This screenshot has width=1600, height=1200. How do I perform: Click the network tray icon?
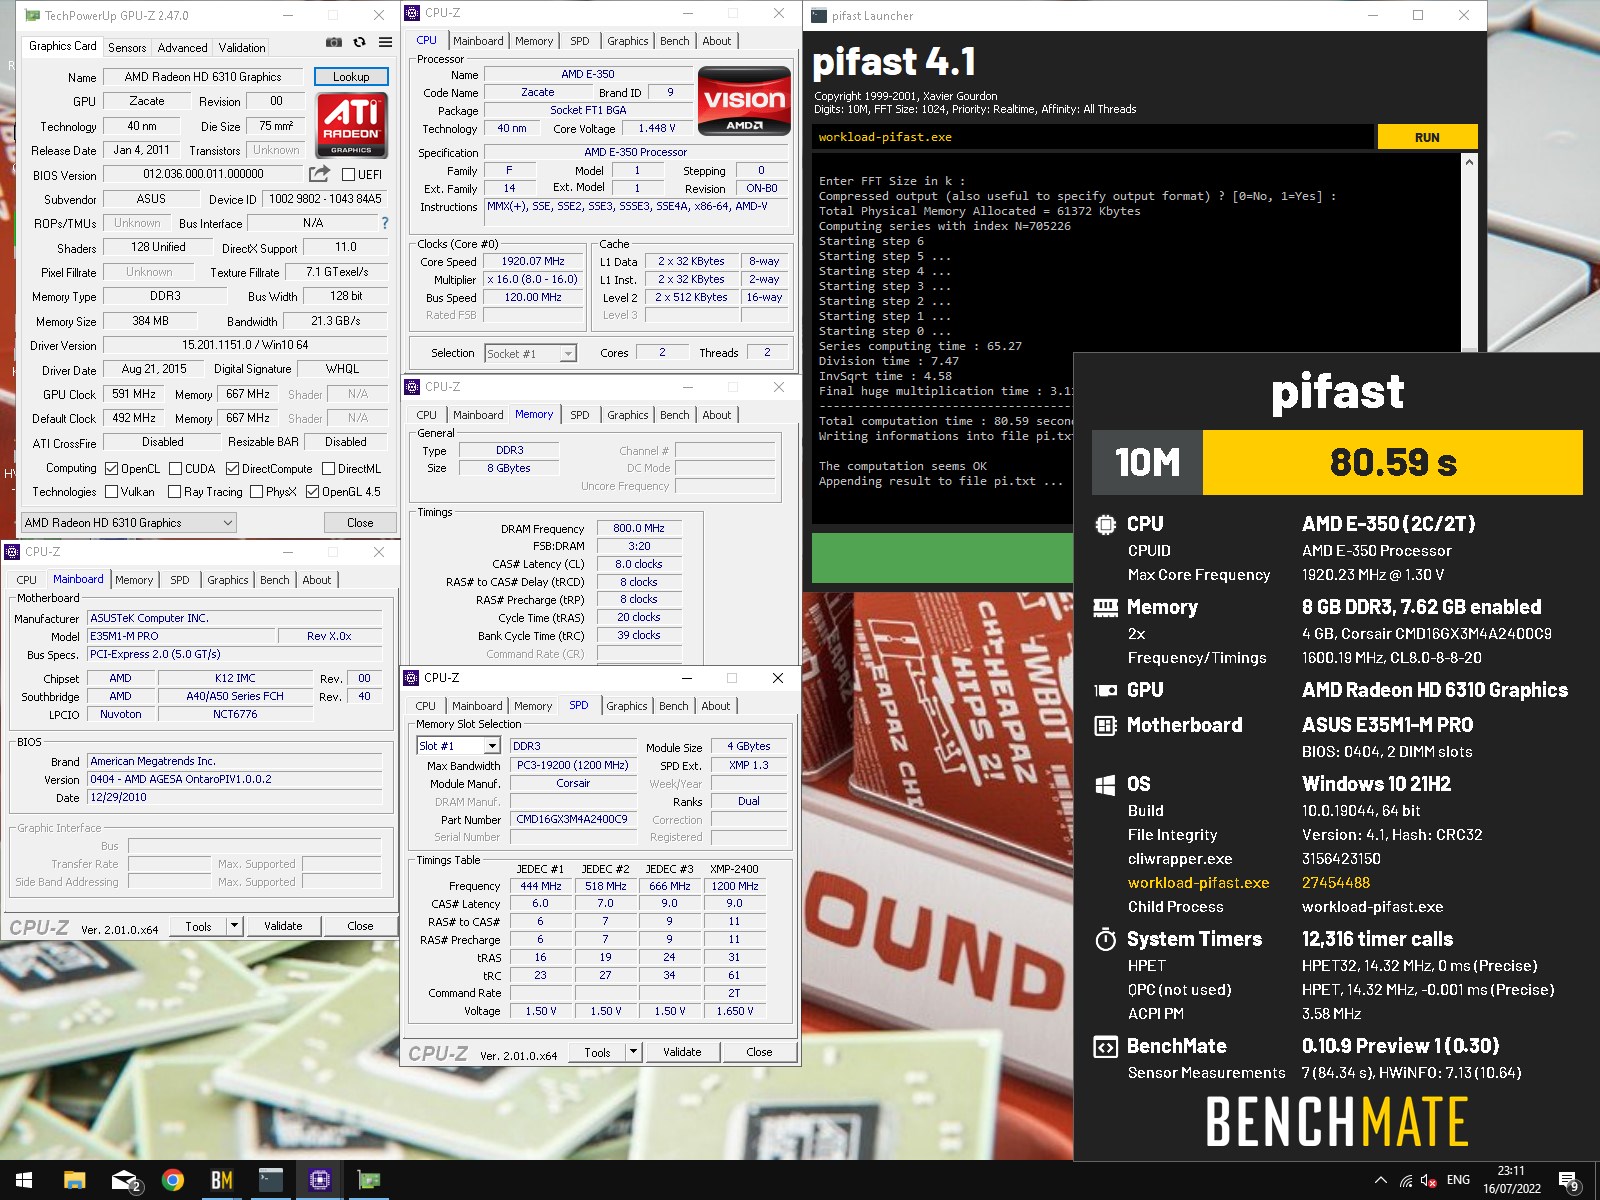(1406, 1181)
